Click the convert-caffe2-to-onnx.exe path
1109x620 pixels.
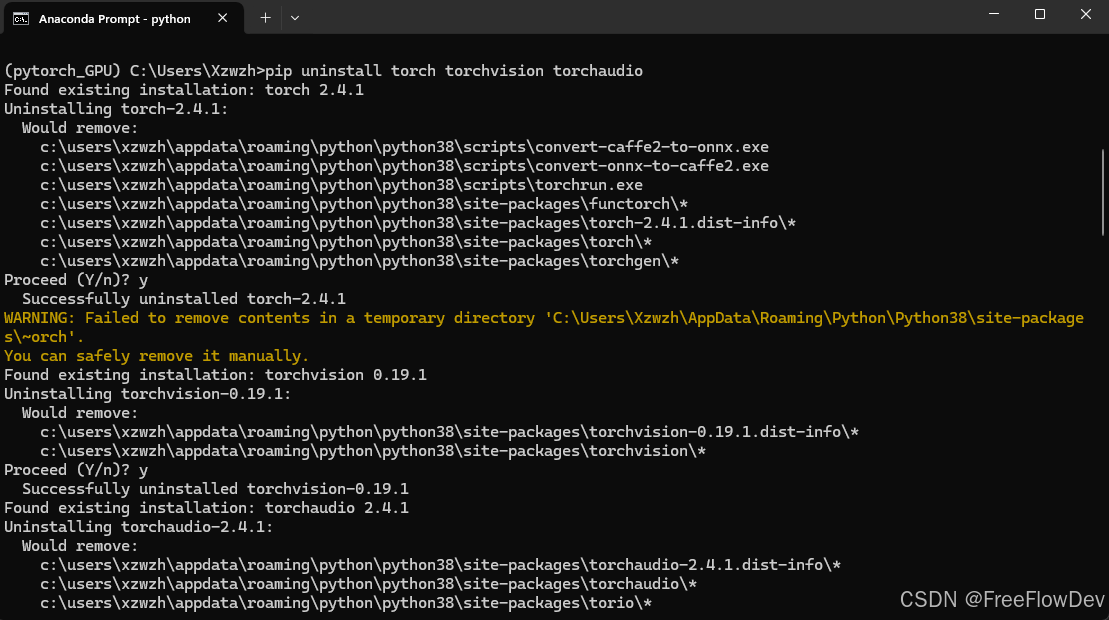click(x=404, y=147)
